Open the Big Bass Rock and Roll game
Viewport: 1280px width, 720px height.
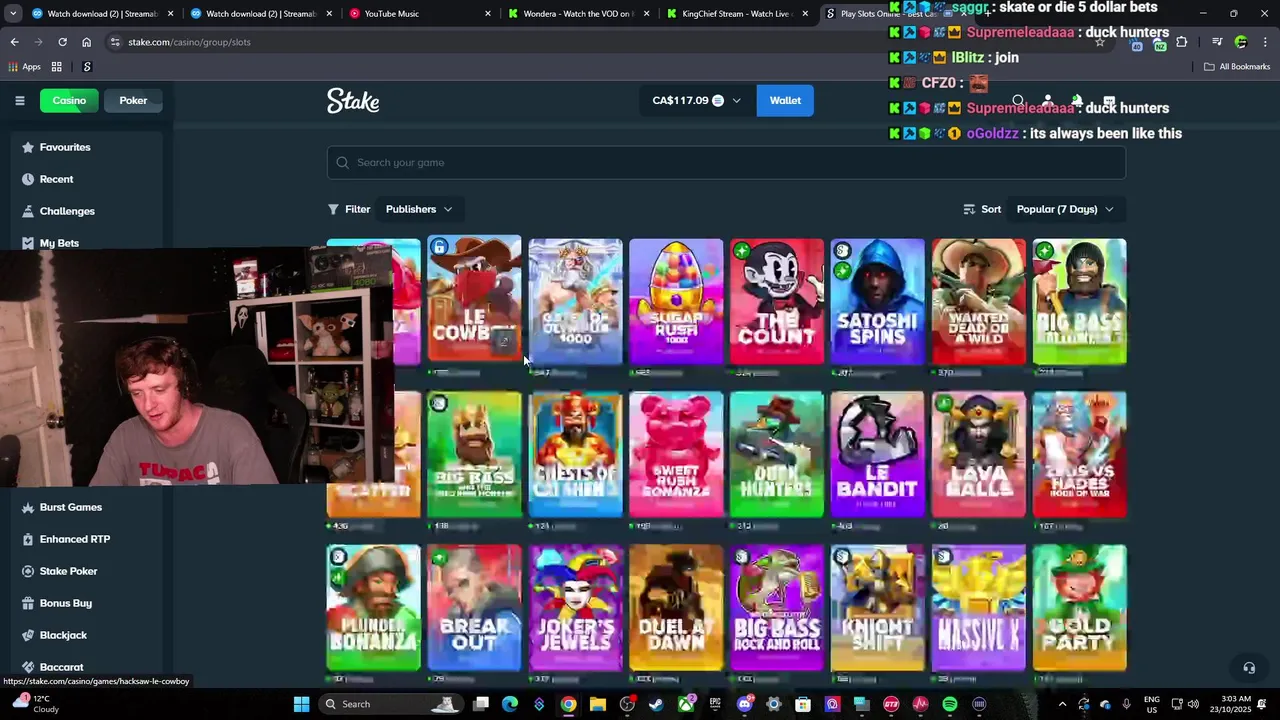777,607
